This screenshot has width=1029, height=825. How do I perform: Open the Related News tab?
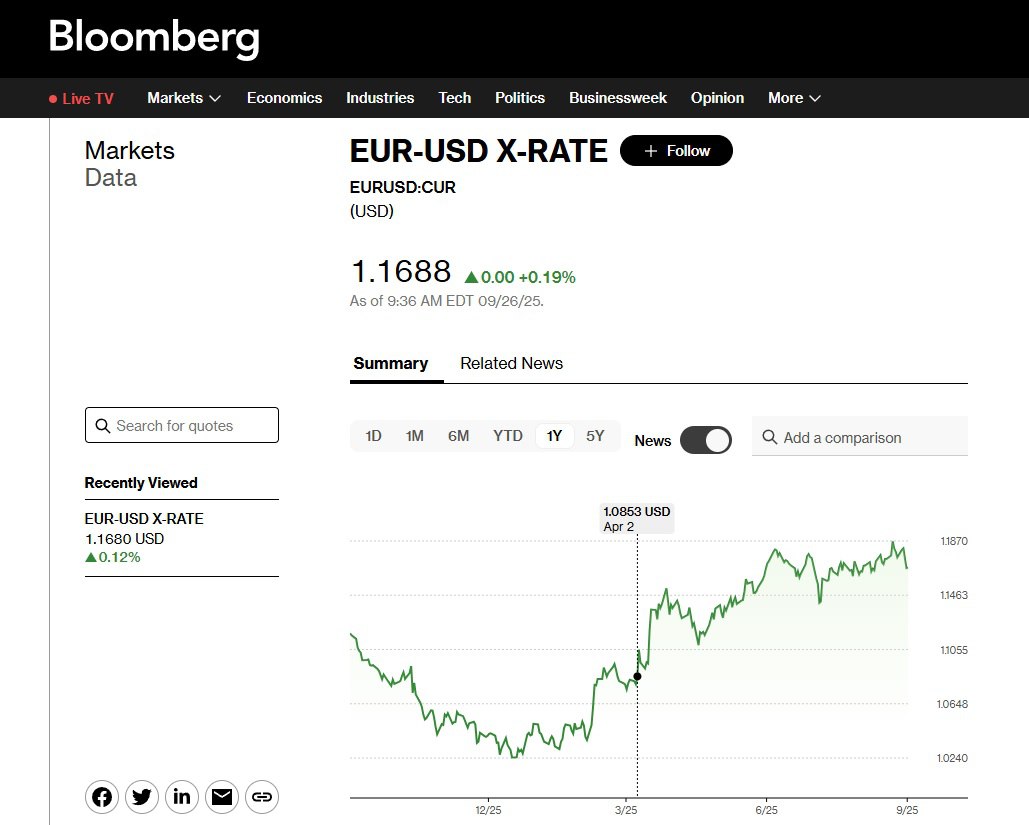511,364
